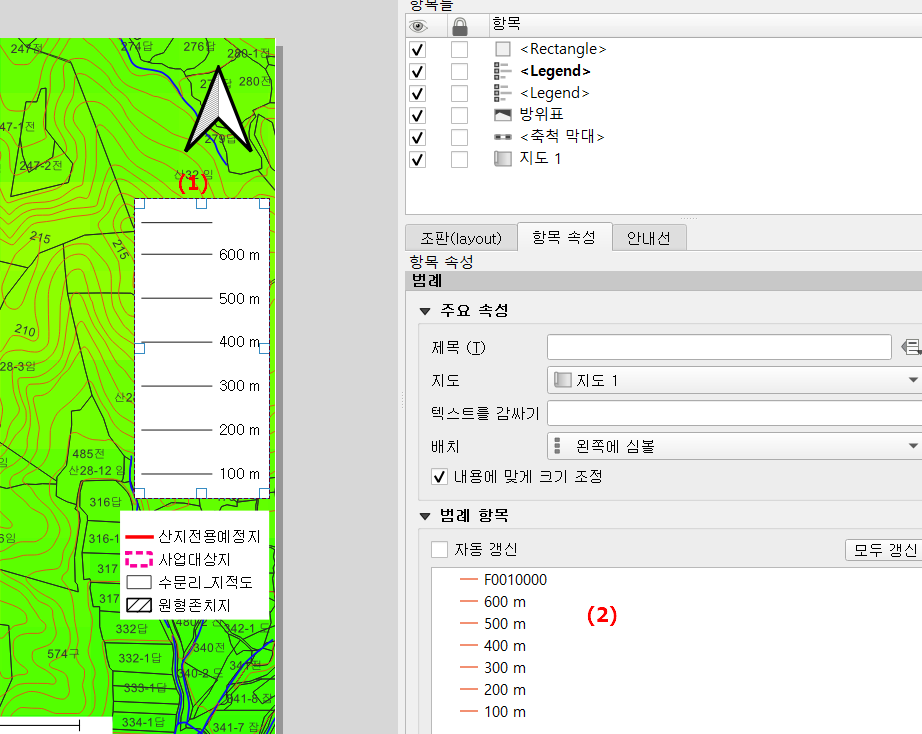Screen dimensions: 922x734
Task: Lock the 축척 막대 item
Action: tap(459, 138)
